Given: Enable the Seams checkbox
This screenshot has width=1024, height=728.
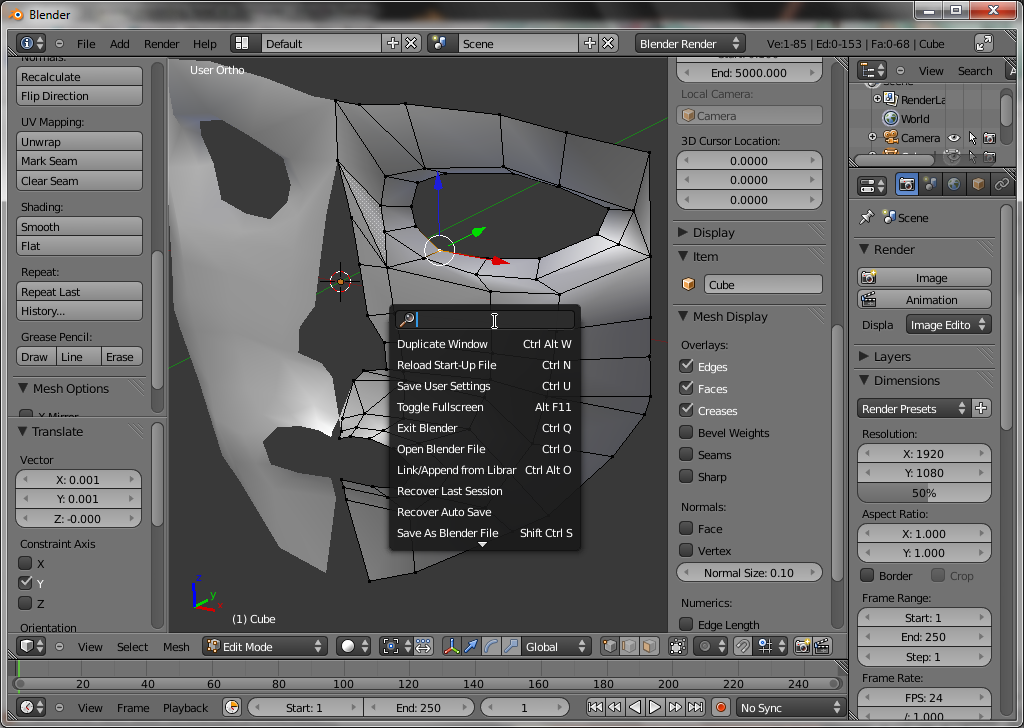Looking at the screenshot, I should pyautogui.click(x=686, y=454).
